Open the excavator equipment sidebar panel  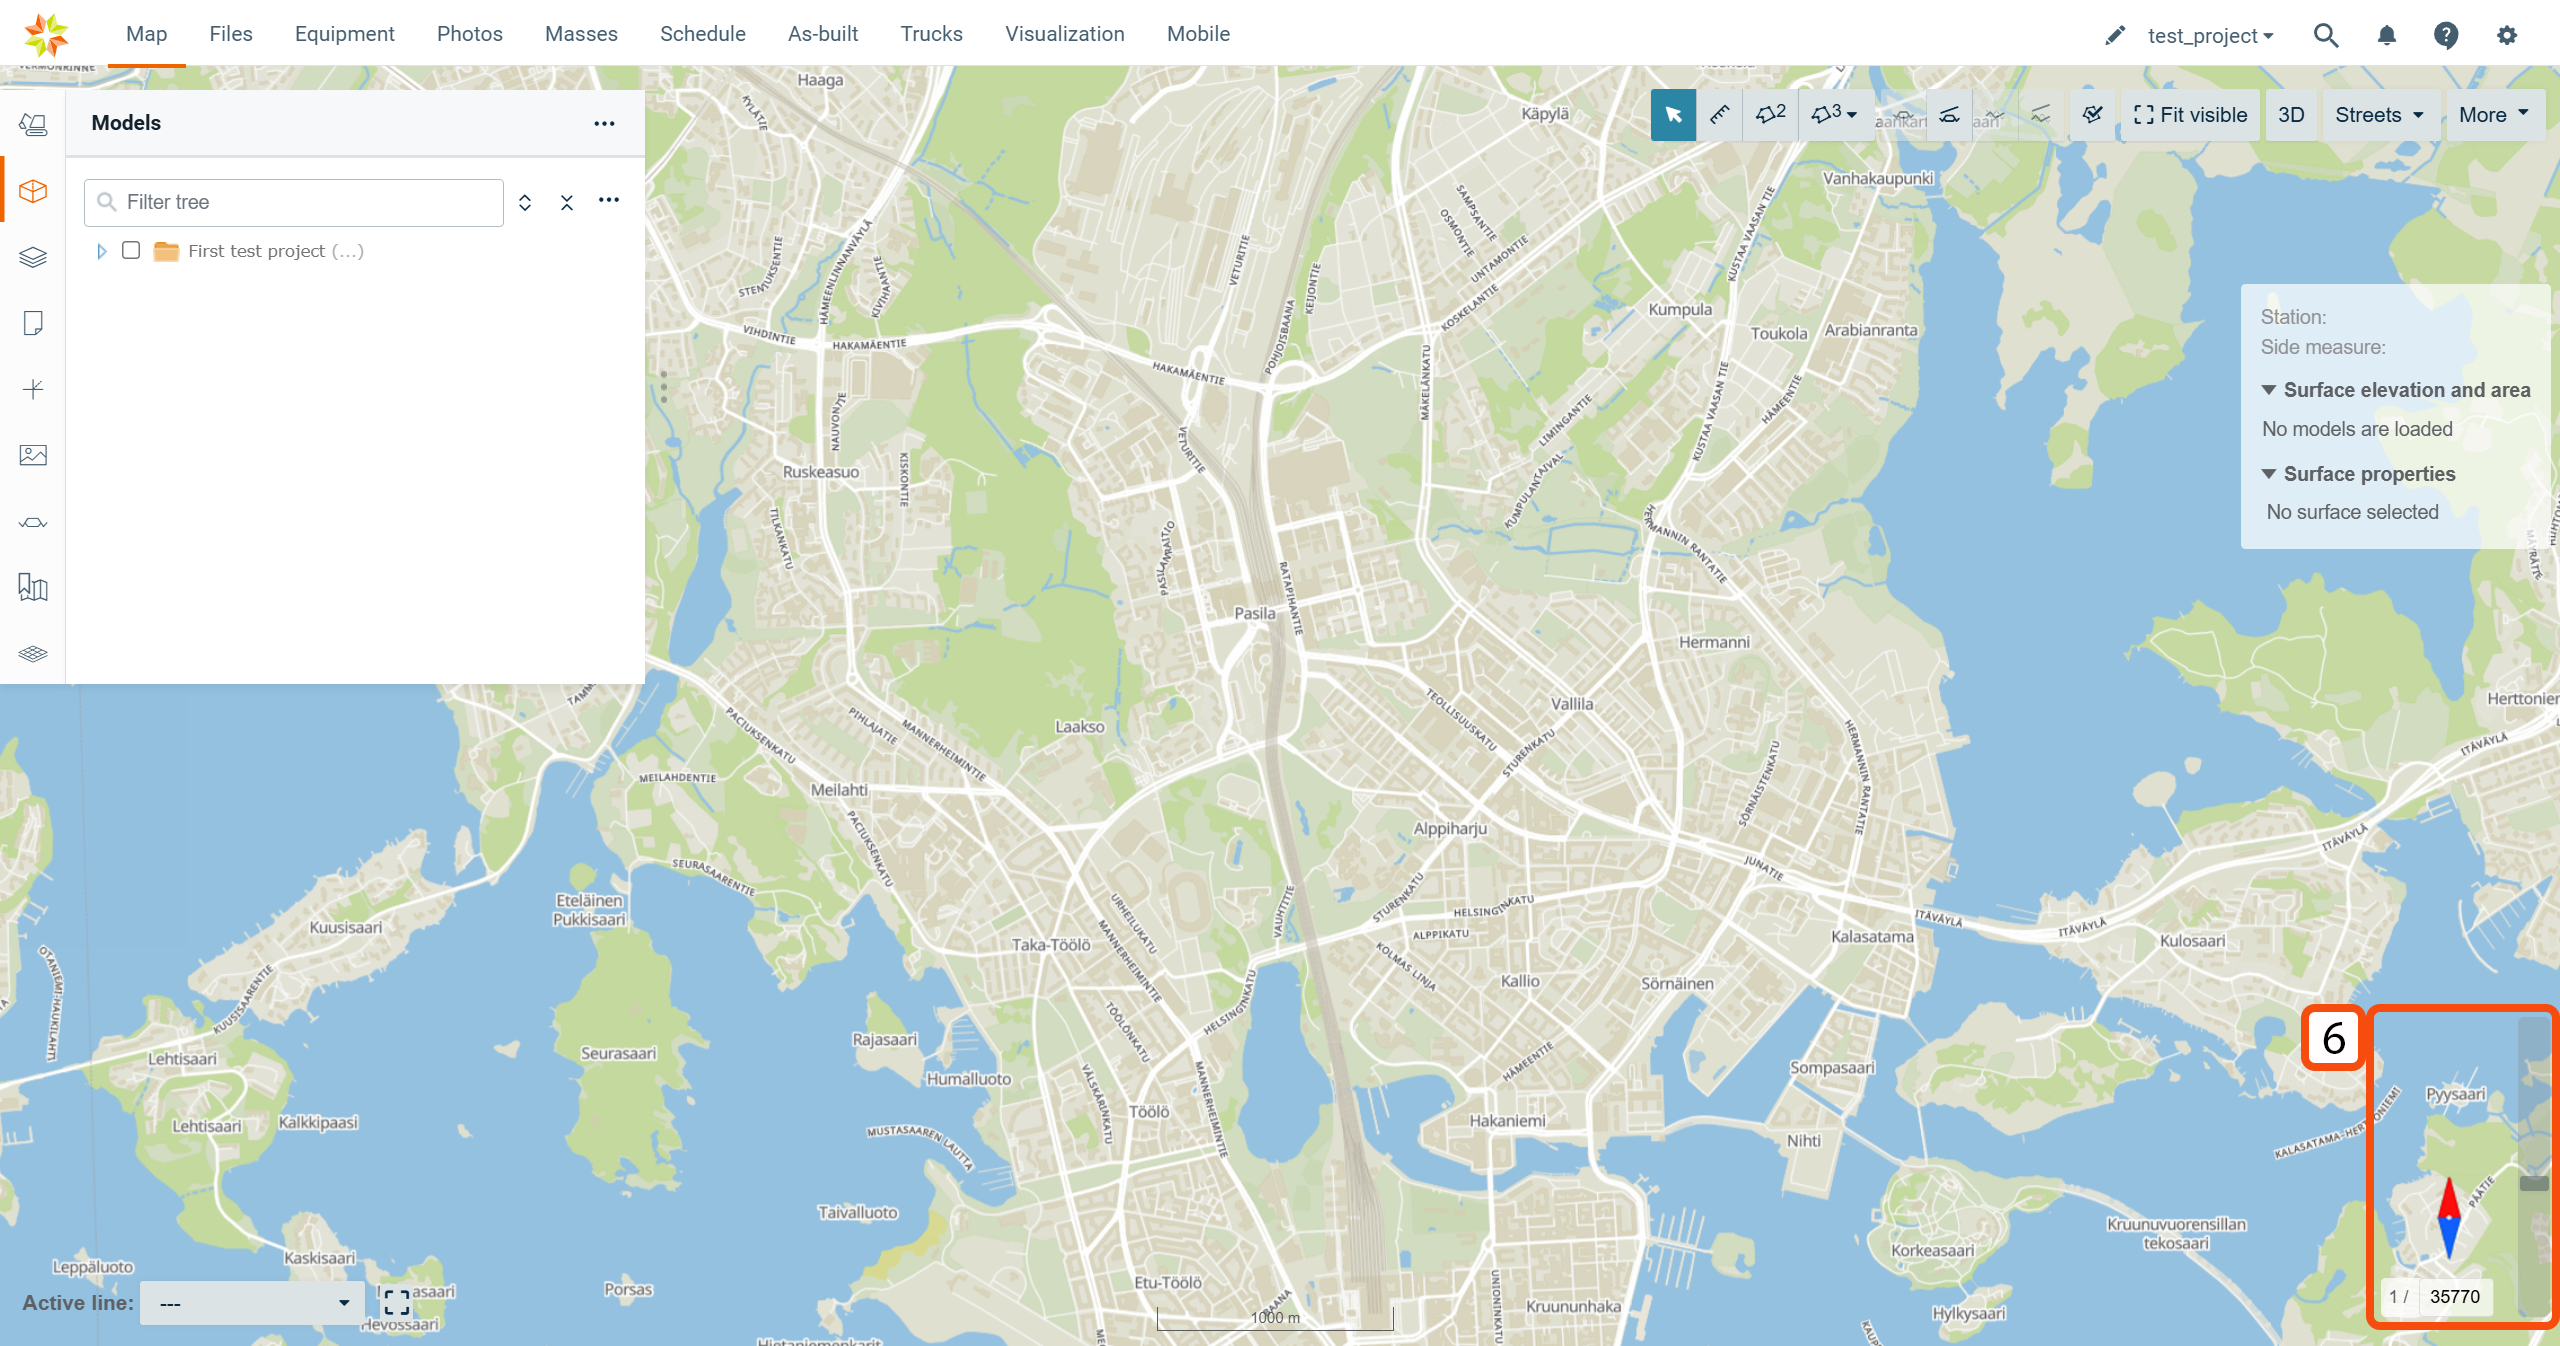[x=33, y=124]
